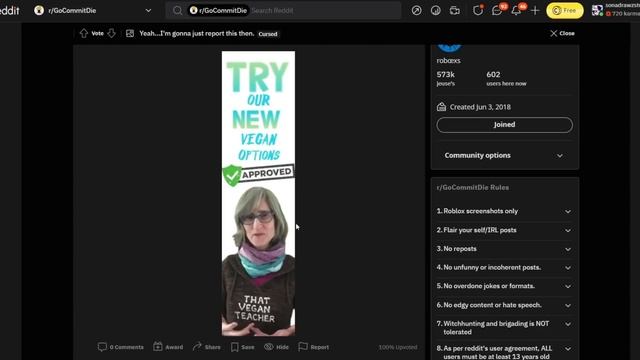Expand rule 4 No unfunny or incoherent posts
This screenshot has height=360, width=640.
(x=504, y=268)
